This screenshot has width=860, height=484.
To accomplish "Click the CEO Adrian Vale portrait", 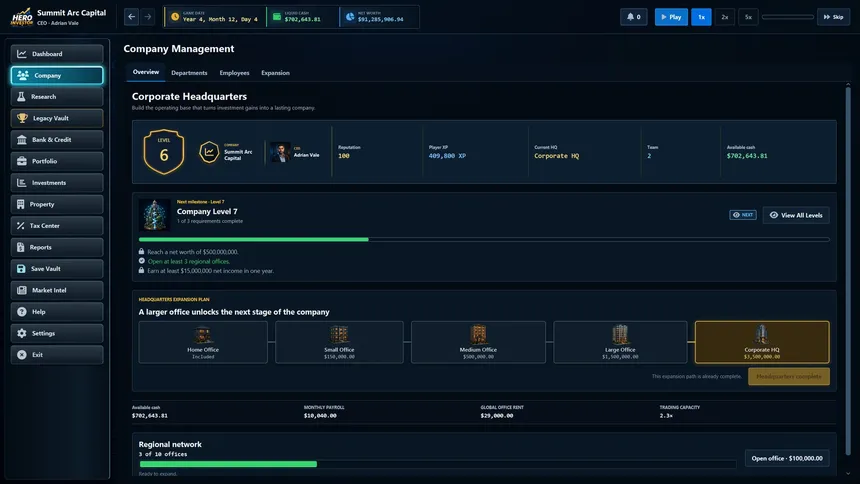I will [x=280, y=152].
